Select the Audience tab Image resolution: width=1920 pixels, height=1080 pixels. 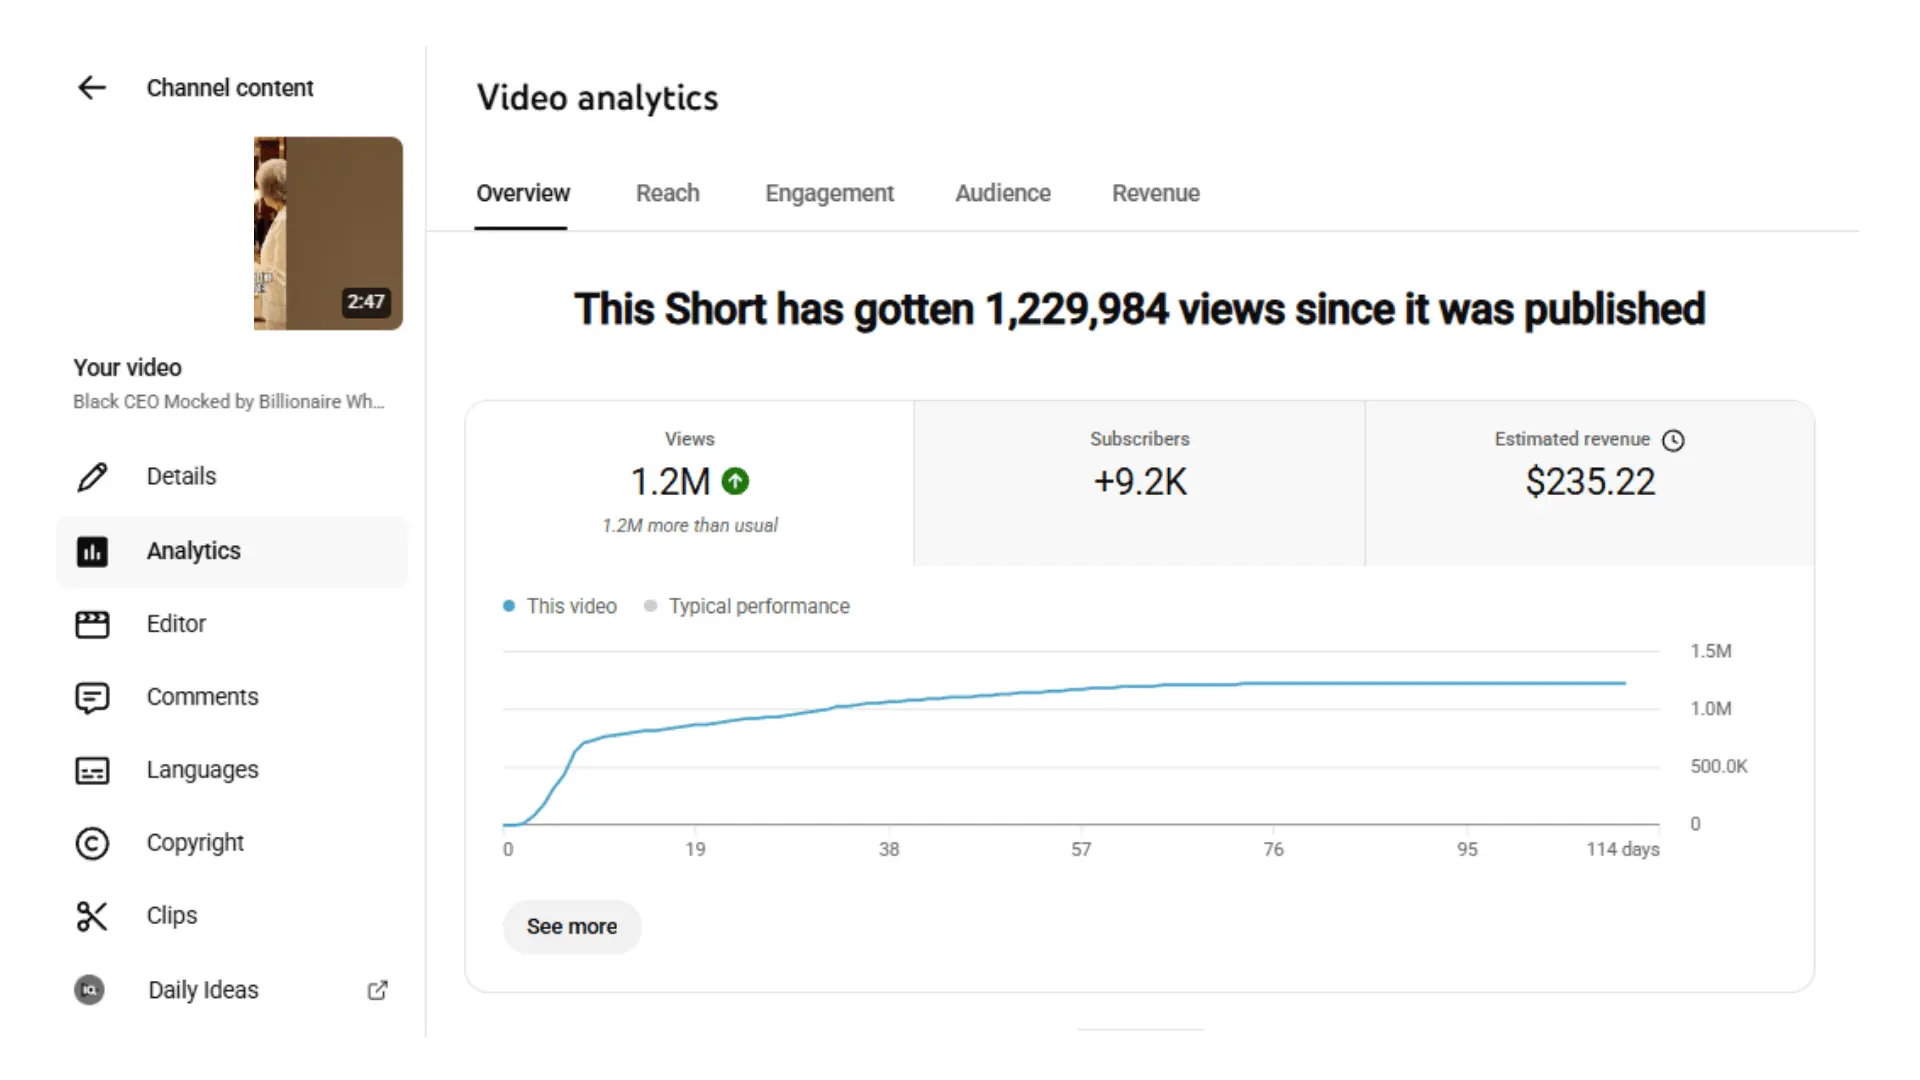1002,193
